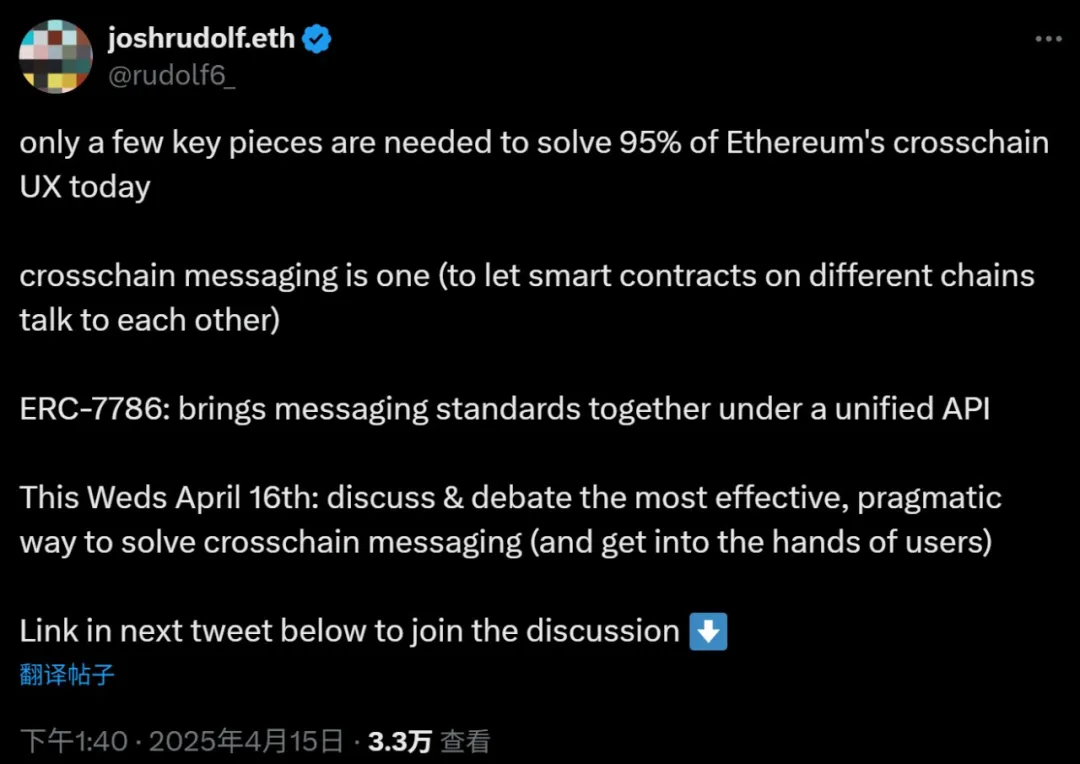This screenshot has height=764, width=1080.
Task: Open the @rudolf6_ handle link
Action: point(171,77)
